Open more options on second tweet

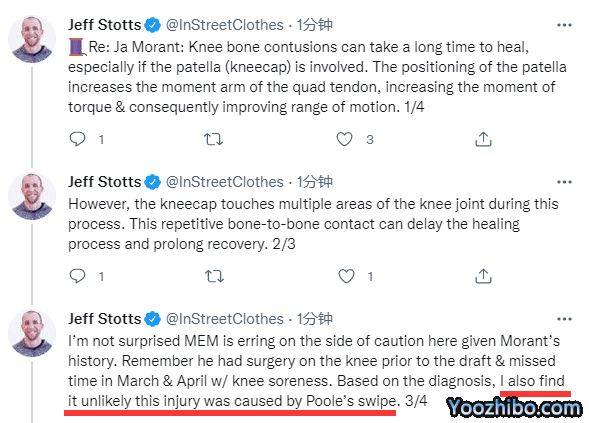point(564,182)
